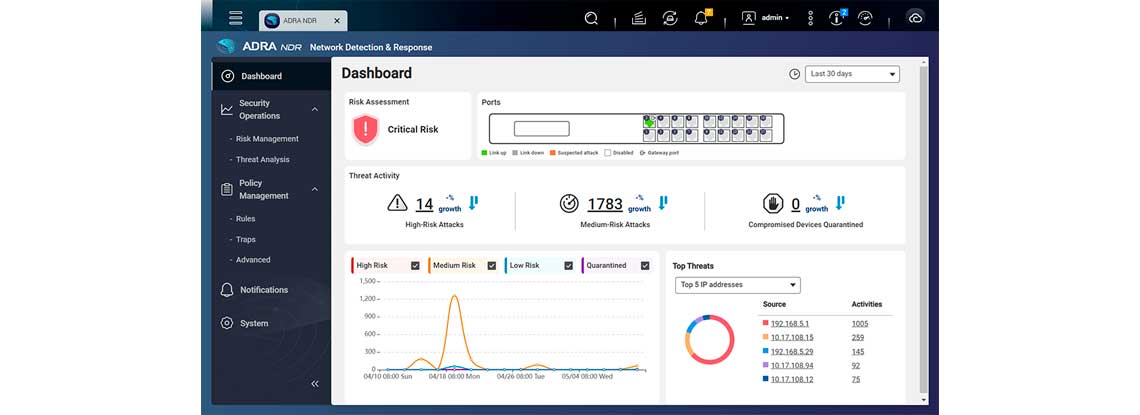Go to Notifications in the sidebar
Screen dimensions: 1140x415
[x=263, y=290]
